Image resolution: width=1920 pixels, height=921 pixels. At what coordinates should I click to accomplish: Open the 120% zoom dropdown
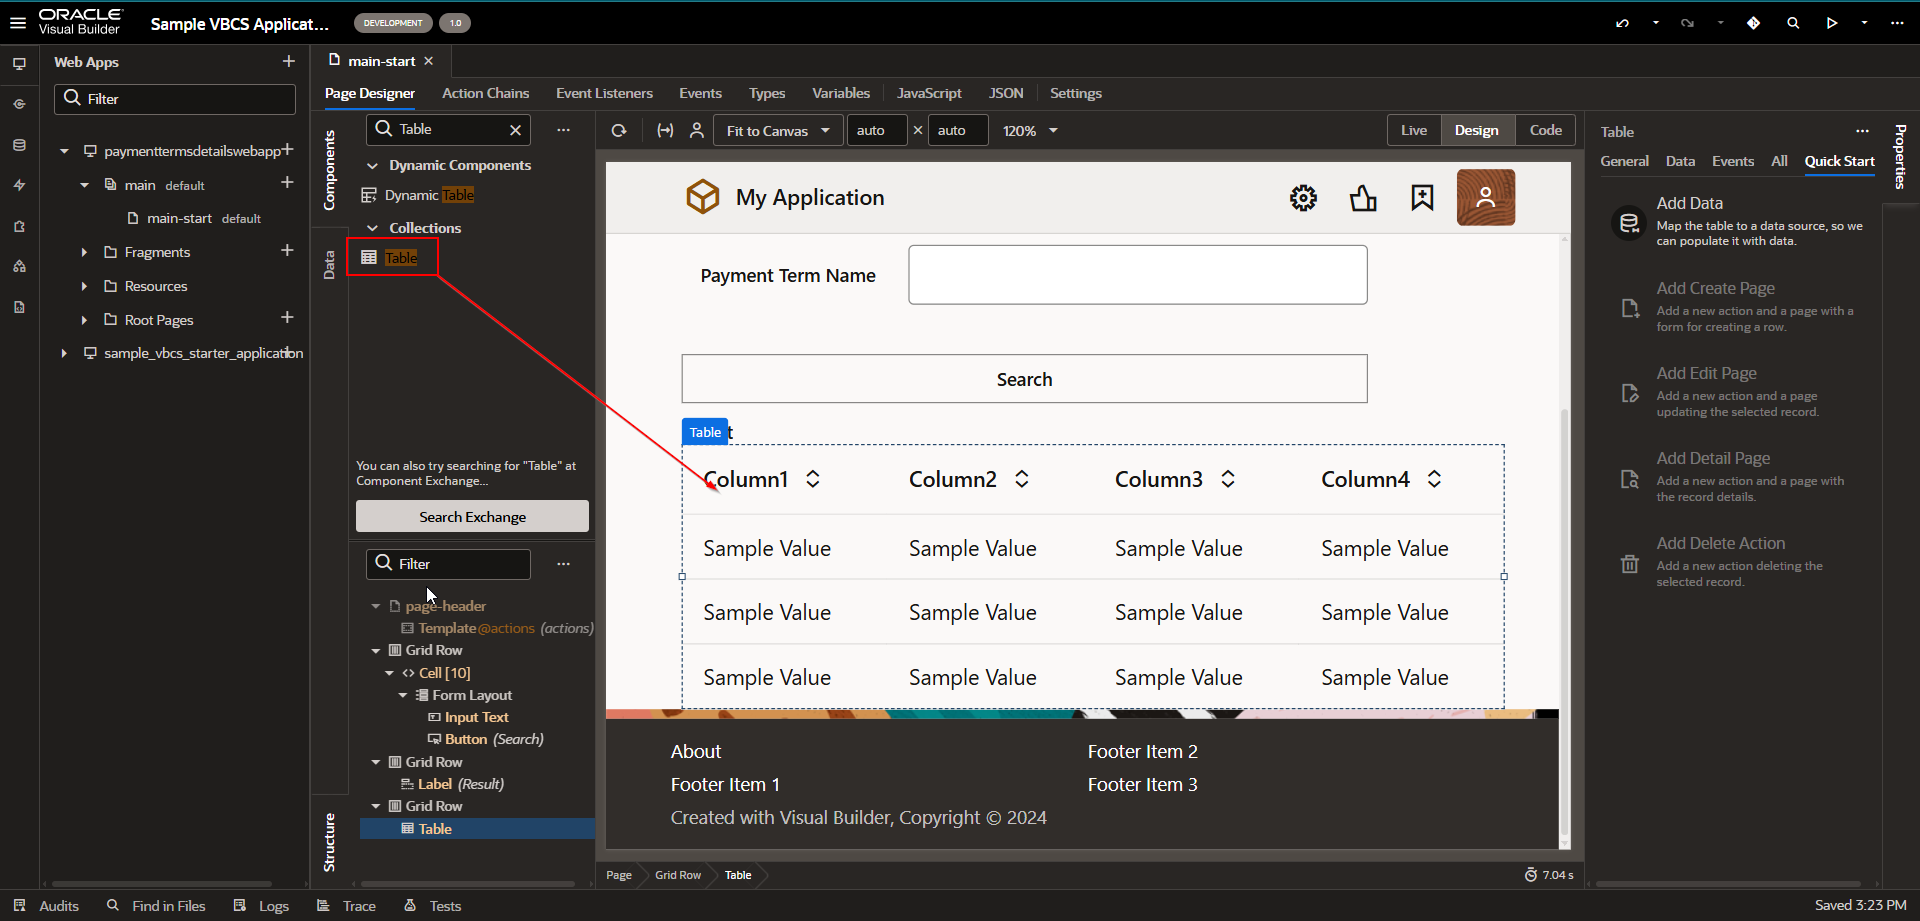(1030, 130)
